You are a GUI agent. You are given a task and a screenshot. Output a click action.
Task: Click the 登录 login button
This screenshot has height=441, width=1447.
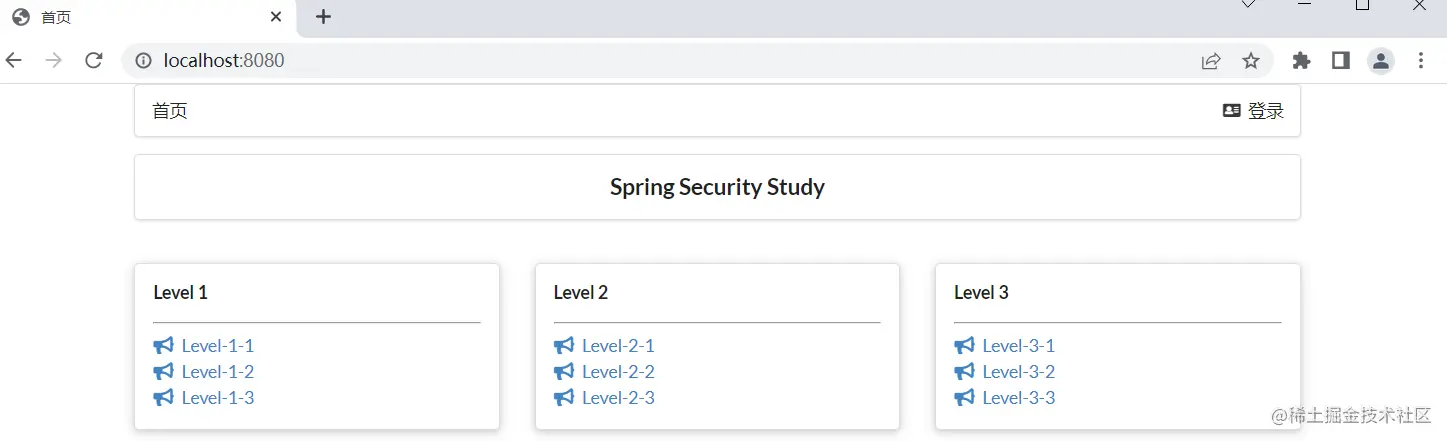coord(1265,111)
